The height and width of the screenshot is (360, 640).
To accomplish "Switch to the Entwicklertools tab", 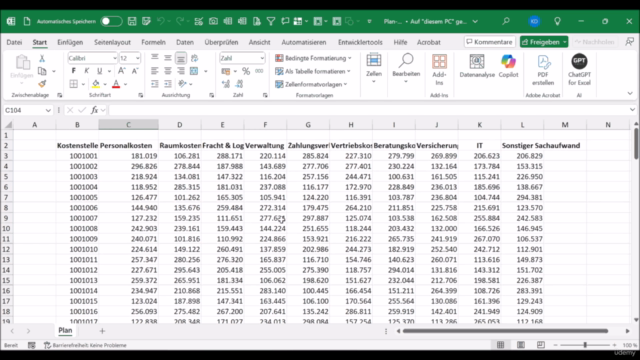I will 360,42.
